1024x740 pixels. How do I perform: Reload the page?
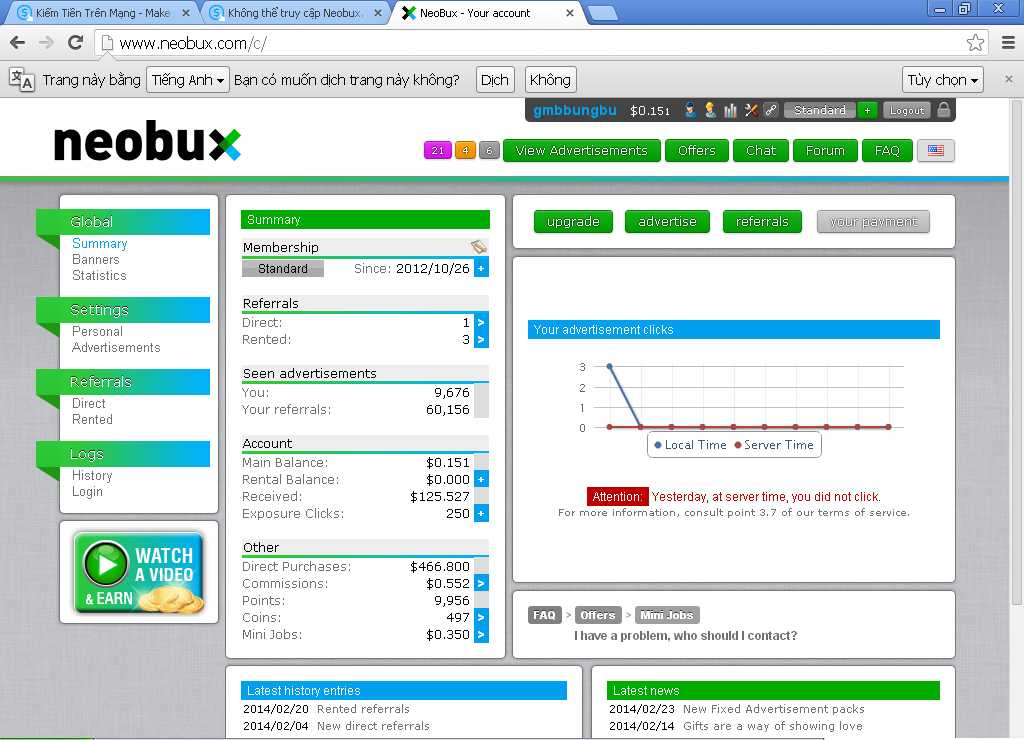coord(76,43)
